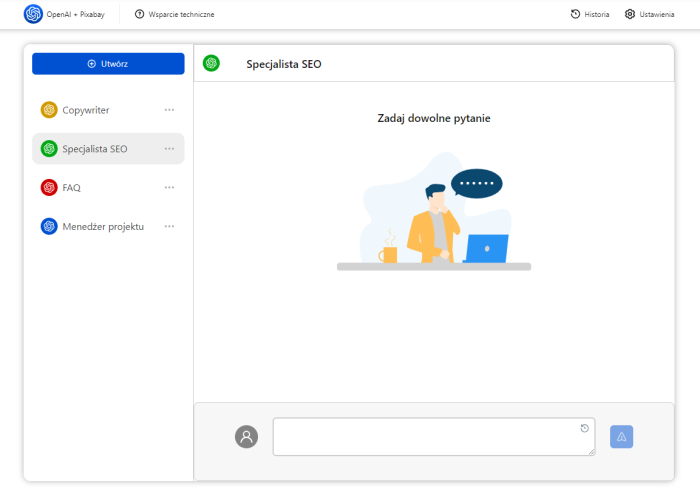Select the FAQ chat entry
700x495 pixels.
coord(72,188)
